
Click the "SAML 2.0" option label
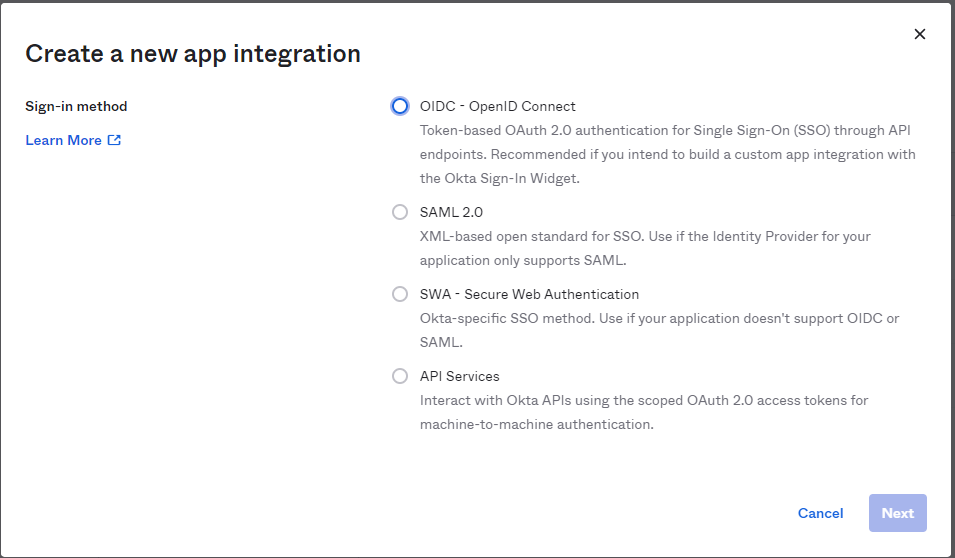click(451, 212)
